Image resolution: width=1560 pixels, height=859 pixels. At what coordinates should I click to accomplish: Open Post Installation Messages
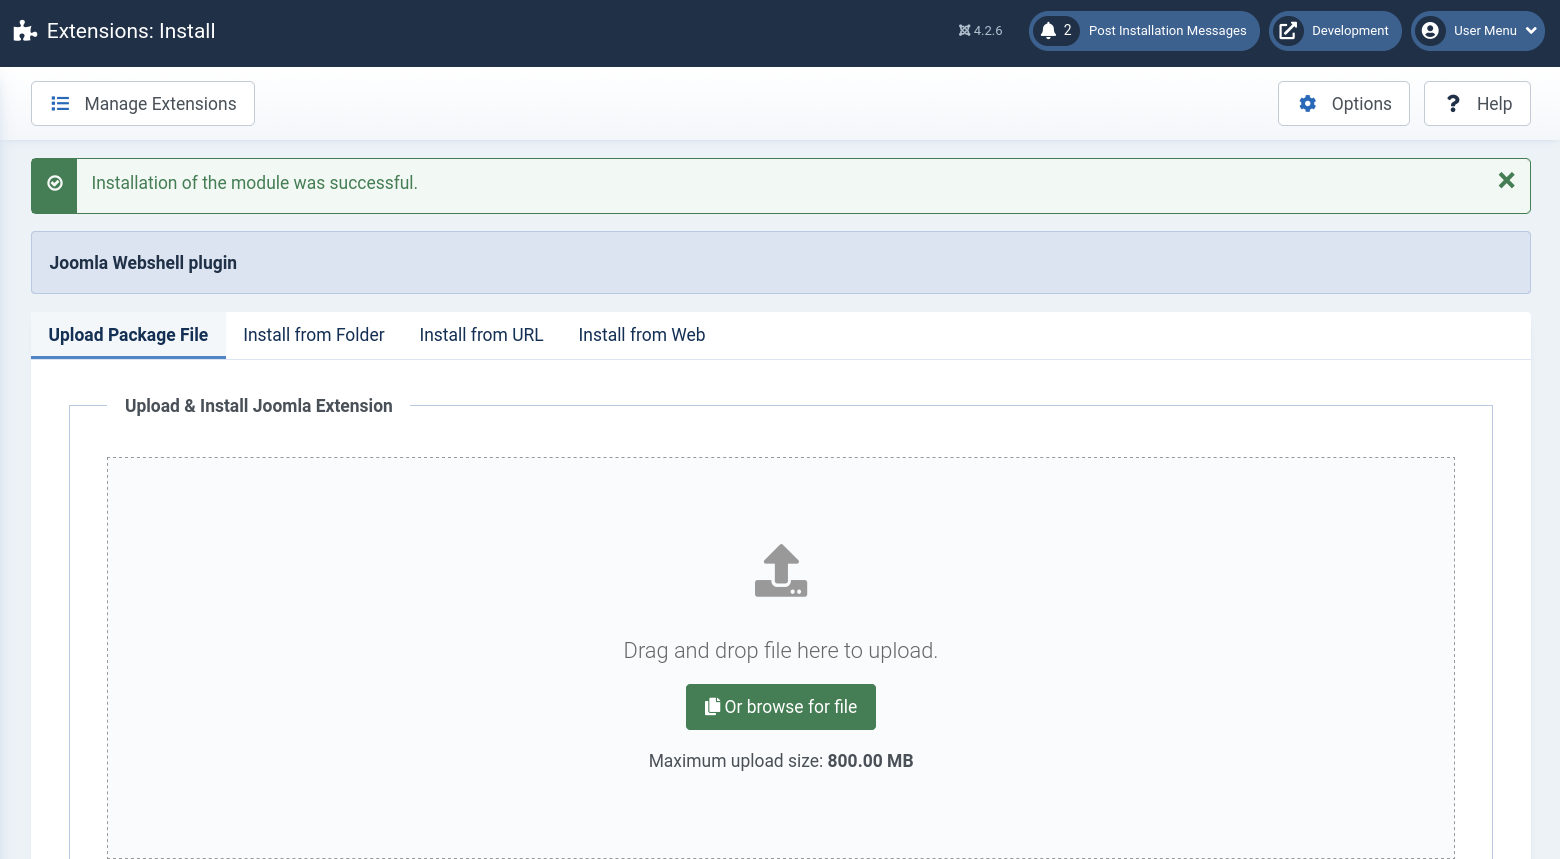(1167, 31)
